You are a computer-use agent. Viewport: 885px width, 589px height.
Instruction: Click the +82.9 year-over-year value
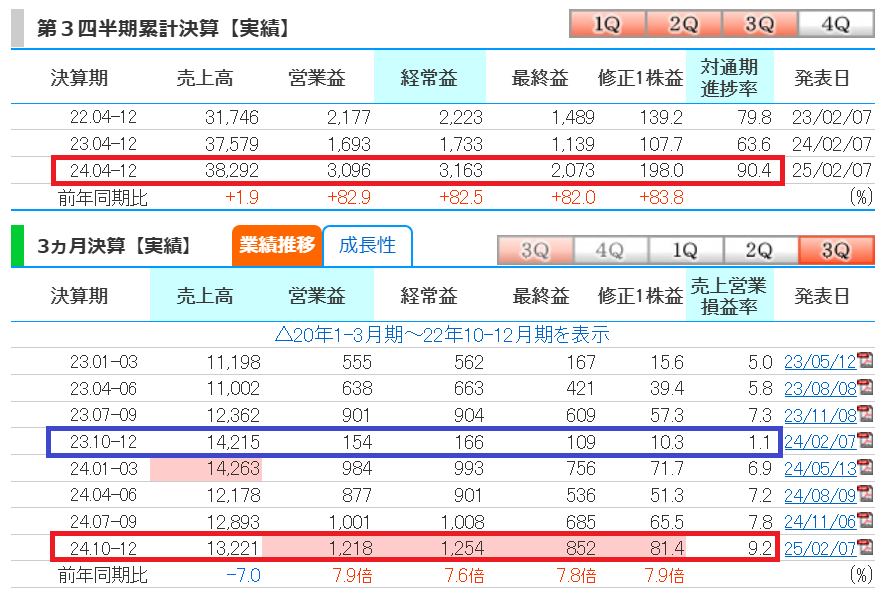[x=349, y=197]
